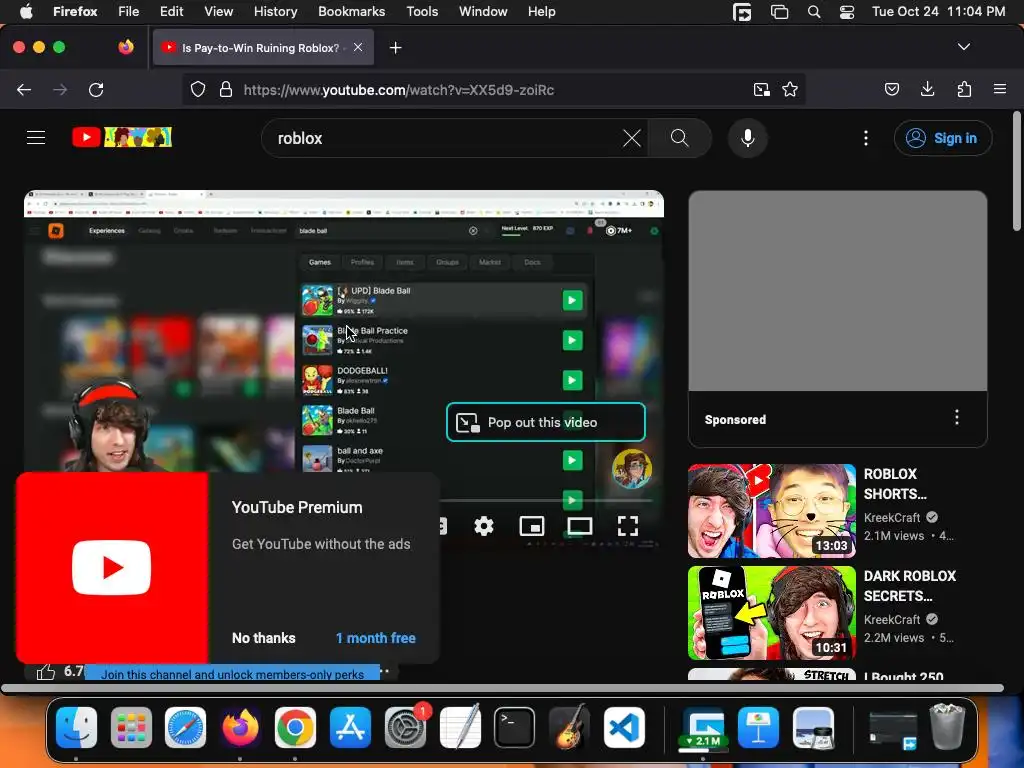Open the channel watermark avatar in video

coord(632,468)
